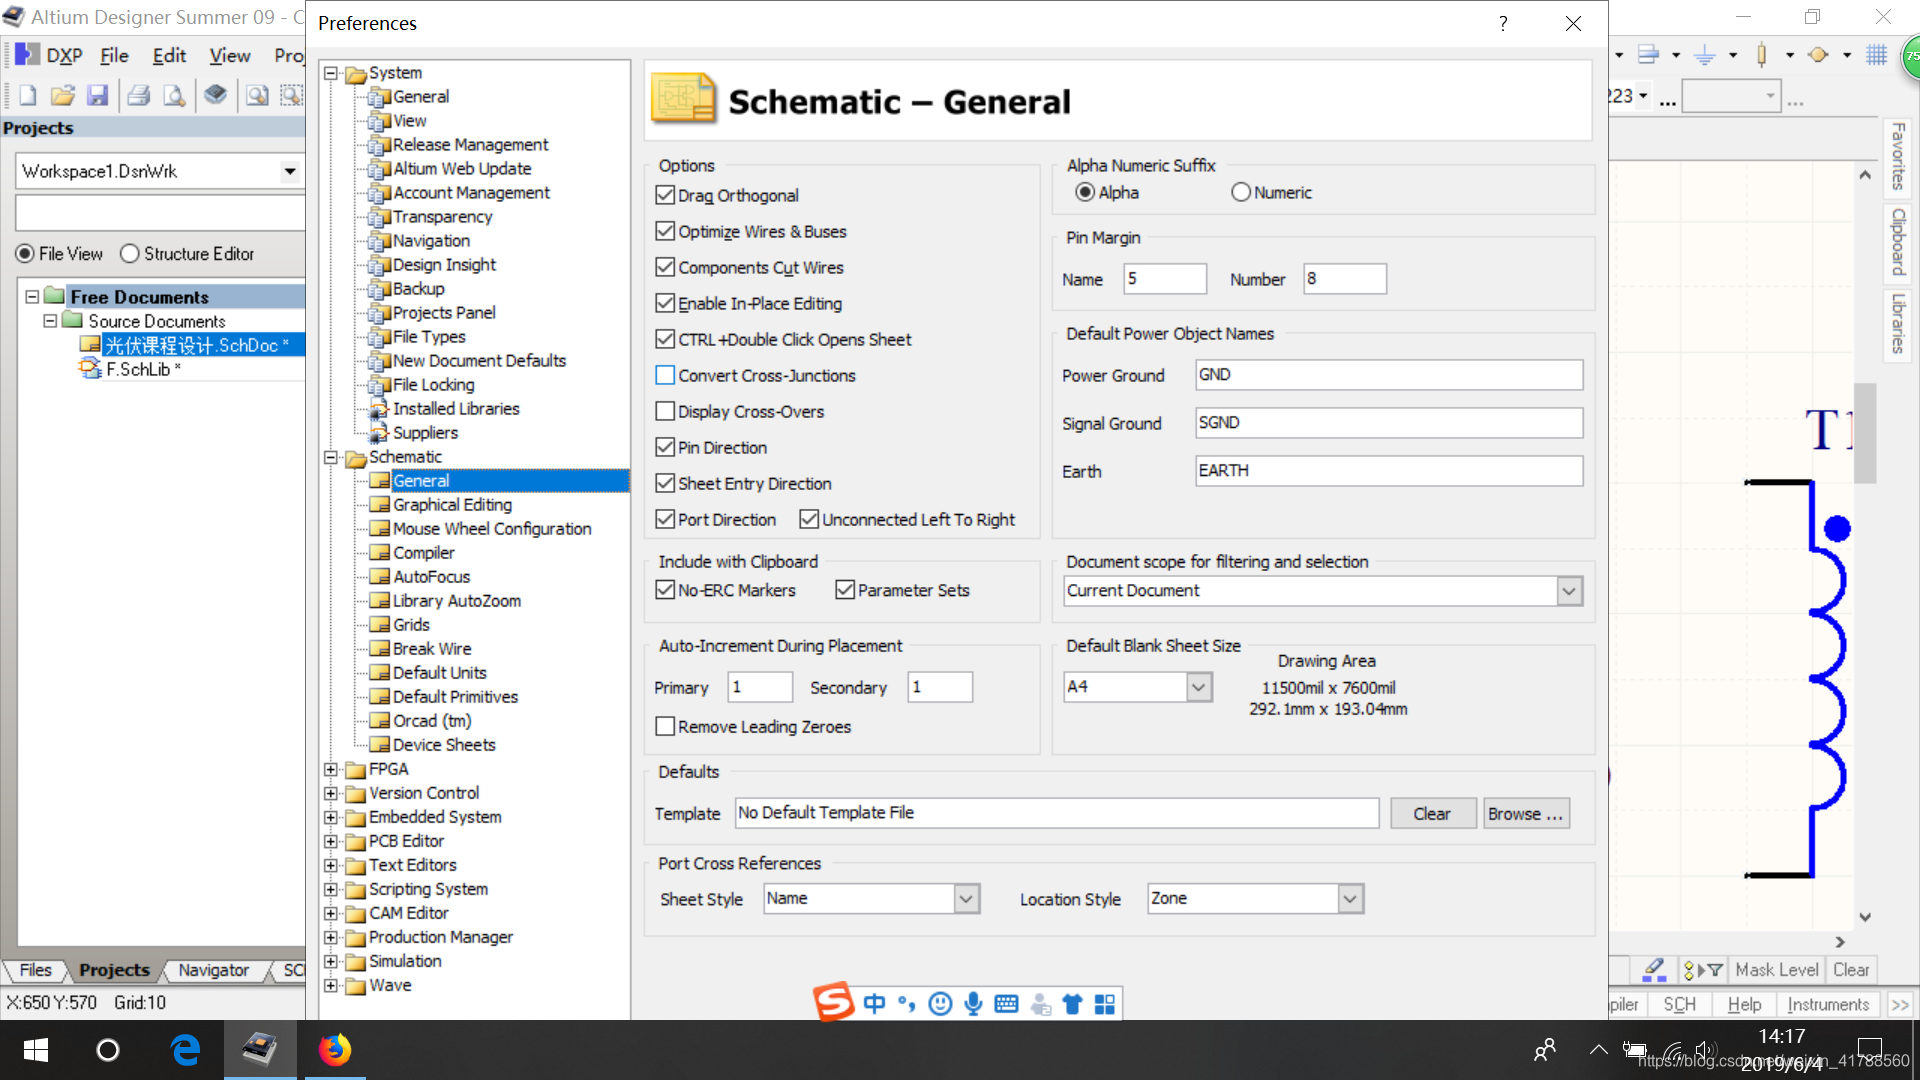Screen dimensions: 1920x1080
Task: Open the View menu
Action: click(x=229, y=55)
